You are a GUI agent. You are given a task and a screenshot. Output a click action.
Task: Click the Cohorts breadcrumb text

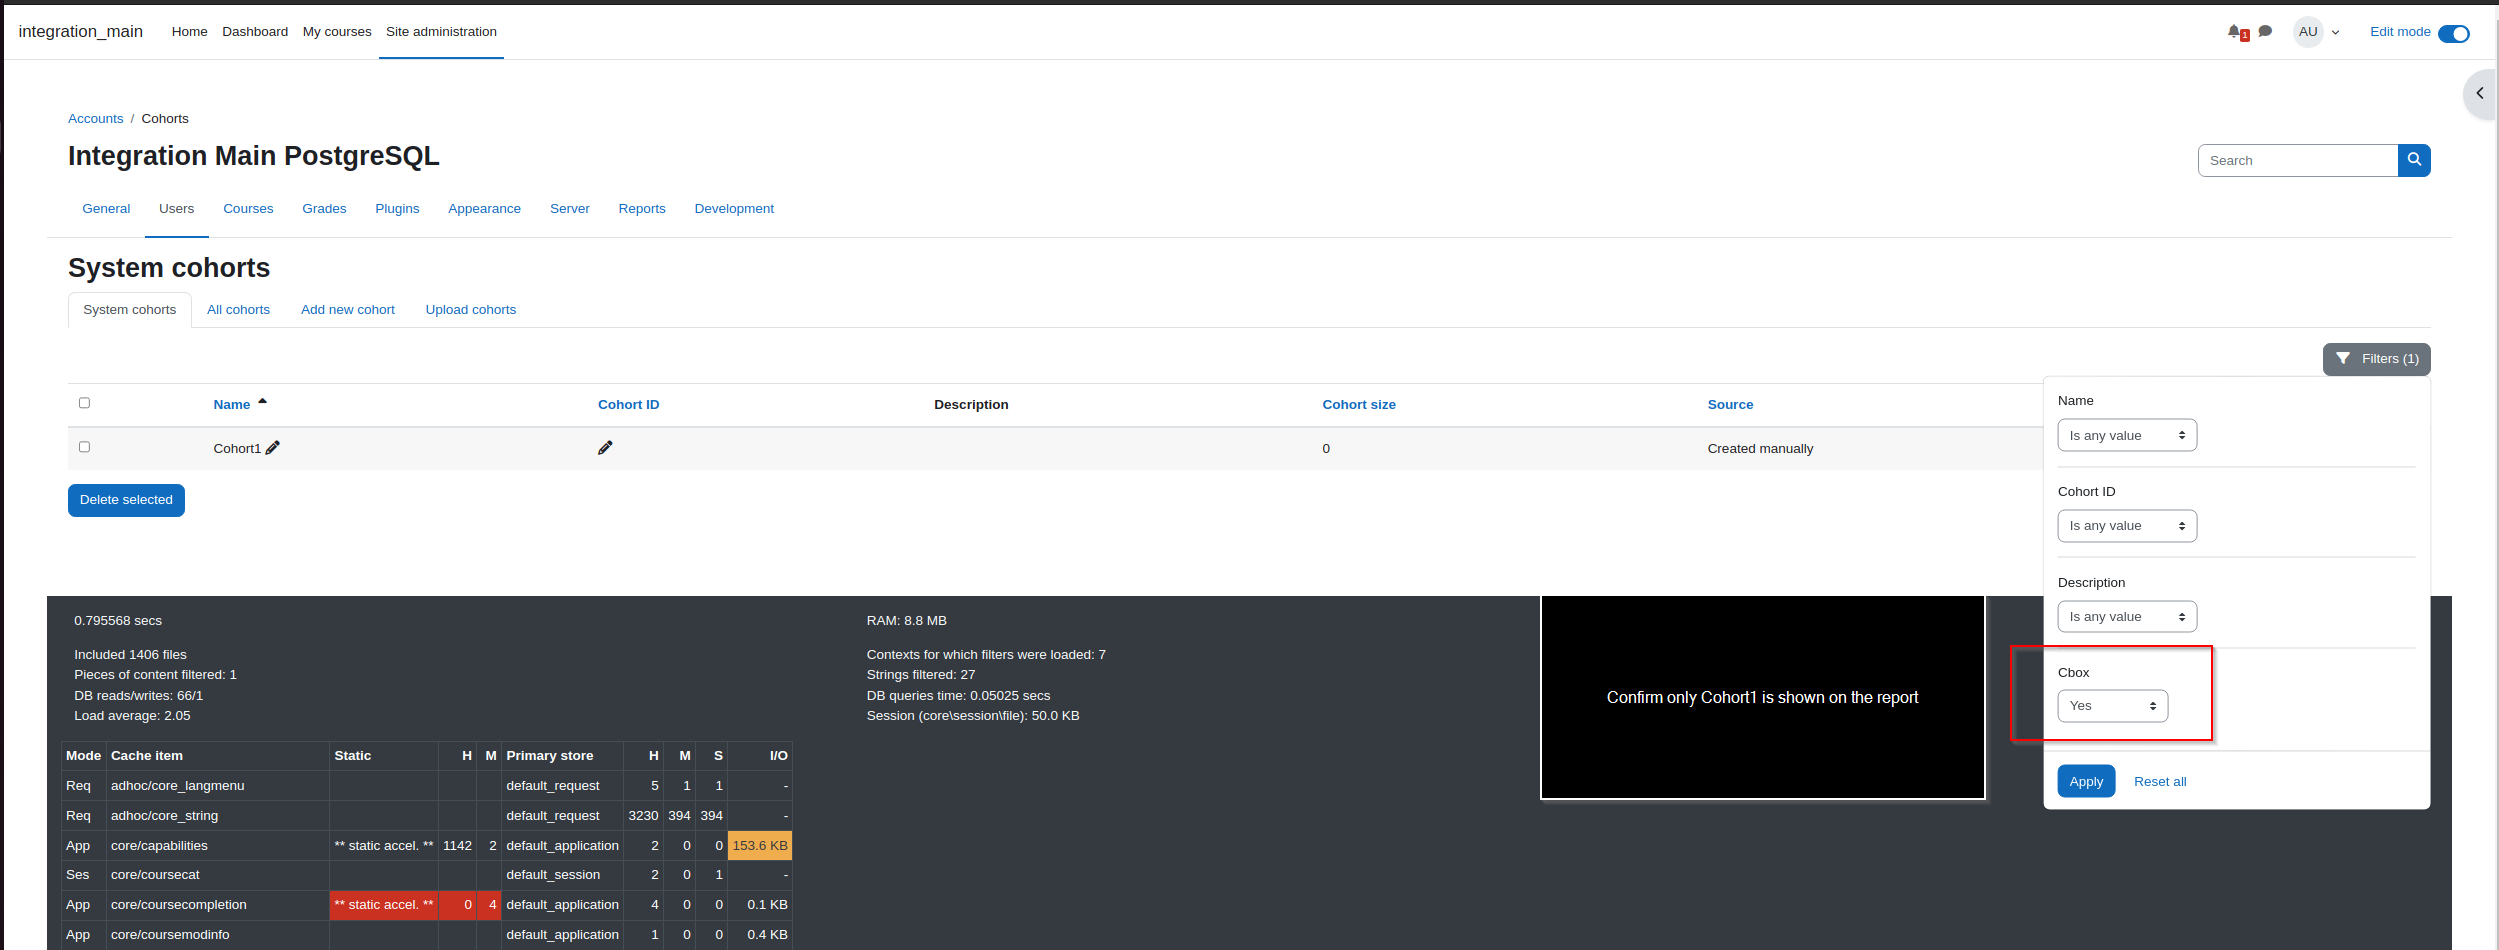[x=165, y=119]
